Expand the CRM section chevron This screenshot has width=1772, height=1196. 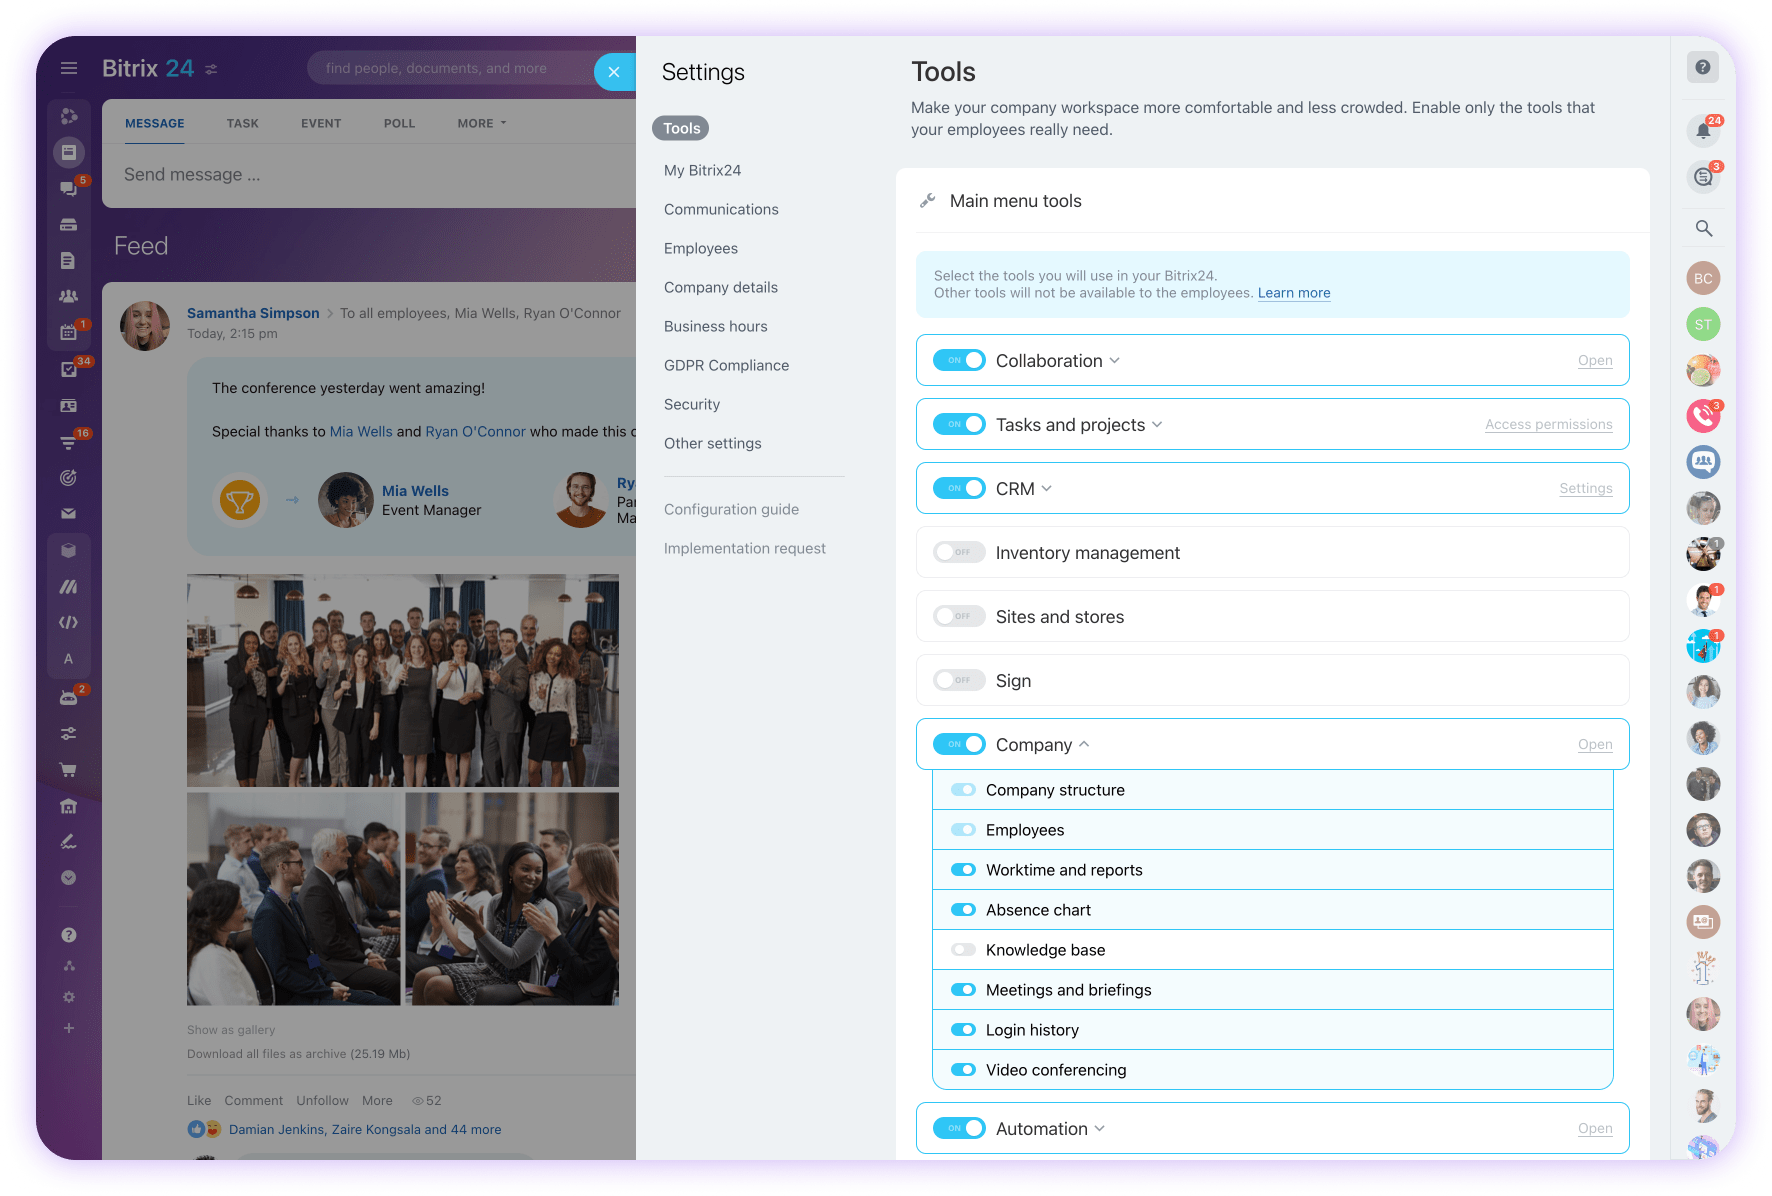[1047, 489]
